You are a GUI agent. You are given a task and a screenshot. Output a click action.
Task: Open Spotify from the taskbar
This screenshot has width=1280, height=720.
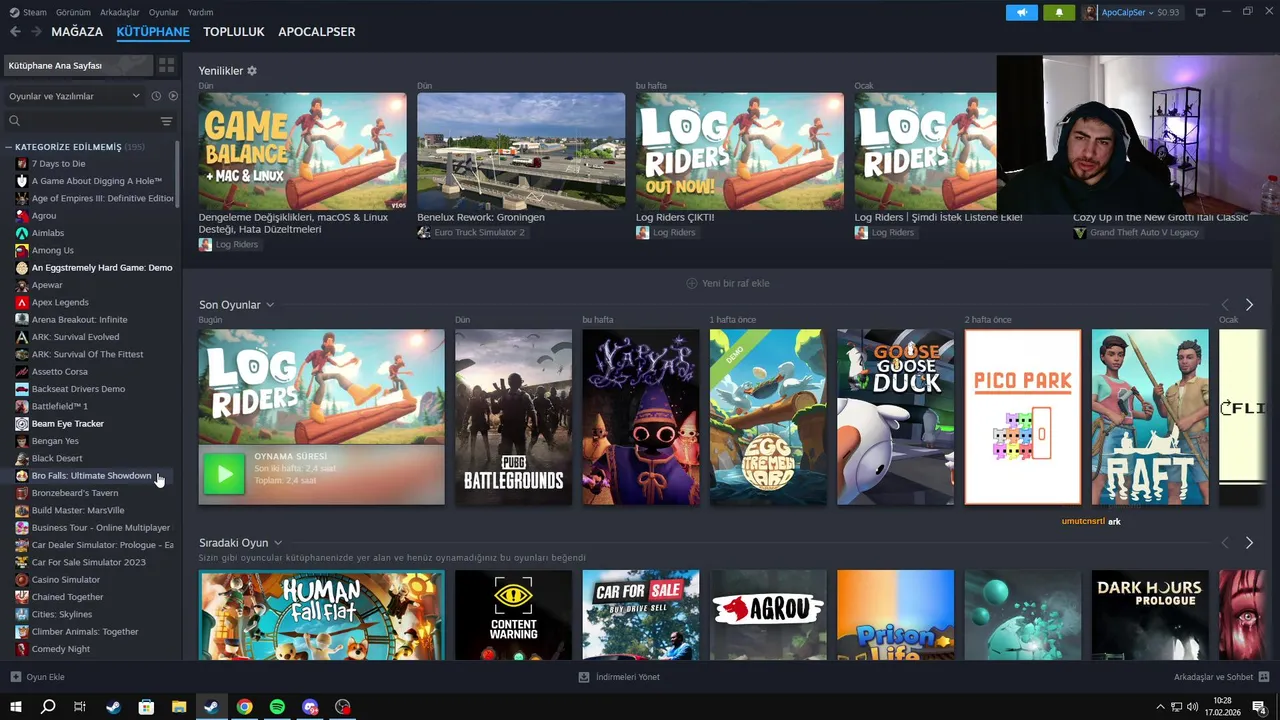277,707
